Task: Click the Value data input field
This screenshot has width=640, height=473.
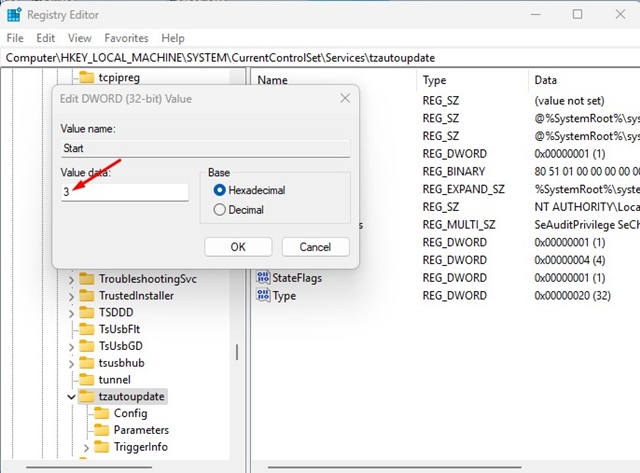Action: click(124, 192)
